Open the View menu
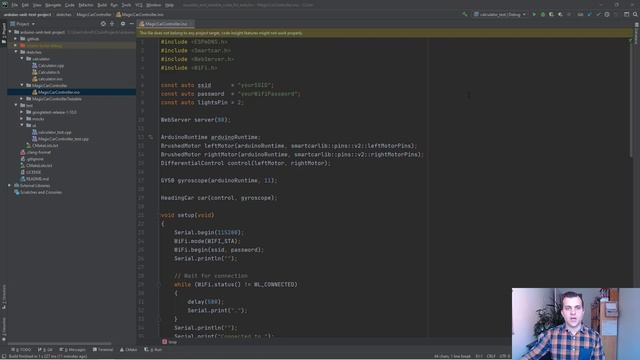The height and width of the screenshot is (360, 640). (x=37, y=5)
